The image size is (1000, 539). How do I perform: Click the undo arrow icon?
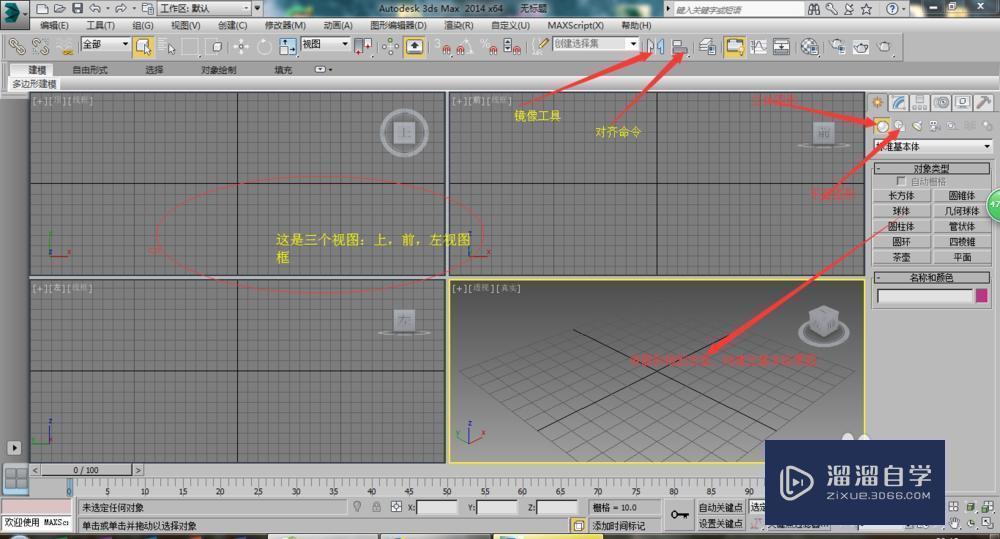(95, 8)
